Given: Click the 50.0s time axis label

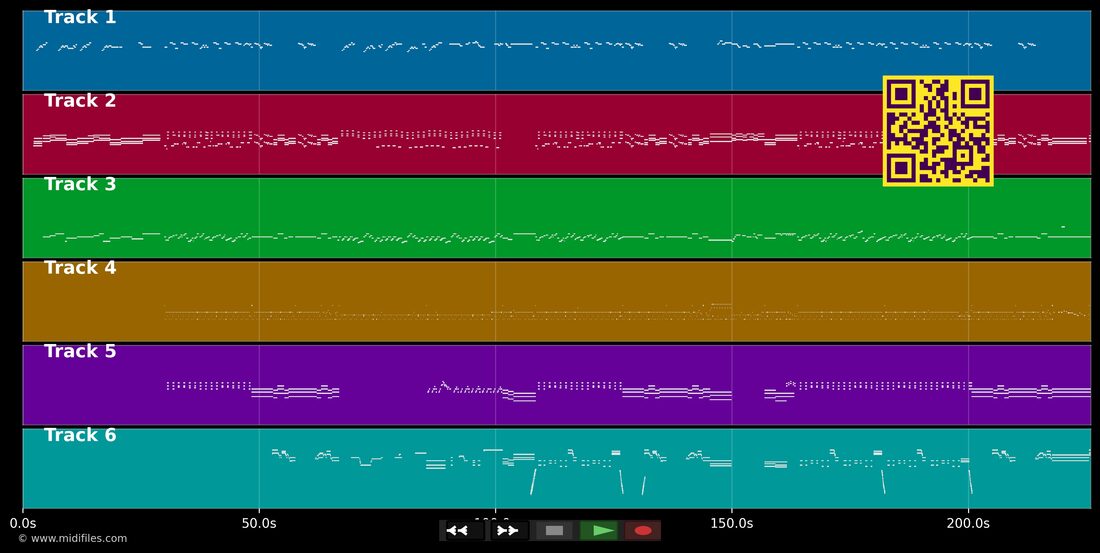Looking at the screenshot, I should click(259, 524).
